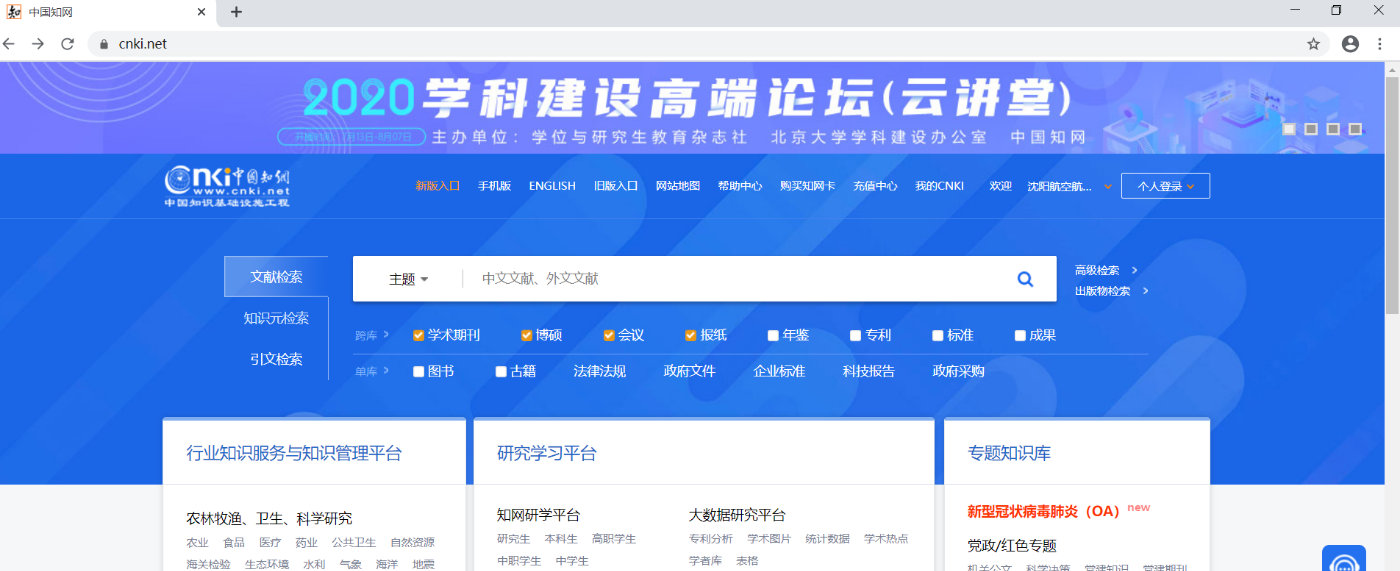Click 新版入口 in the top menu
Screen dimensions: 1400x571
pyautogui.click(x=438, y=186)
